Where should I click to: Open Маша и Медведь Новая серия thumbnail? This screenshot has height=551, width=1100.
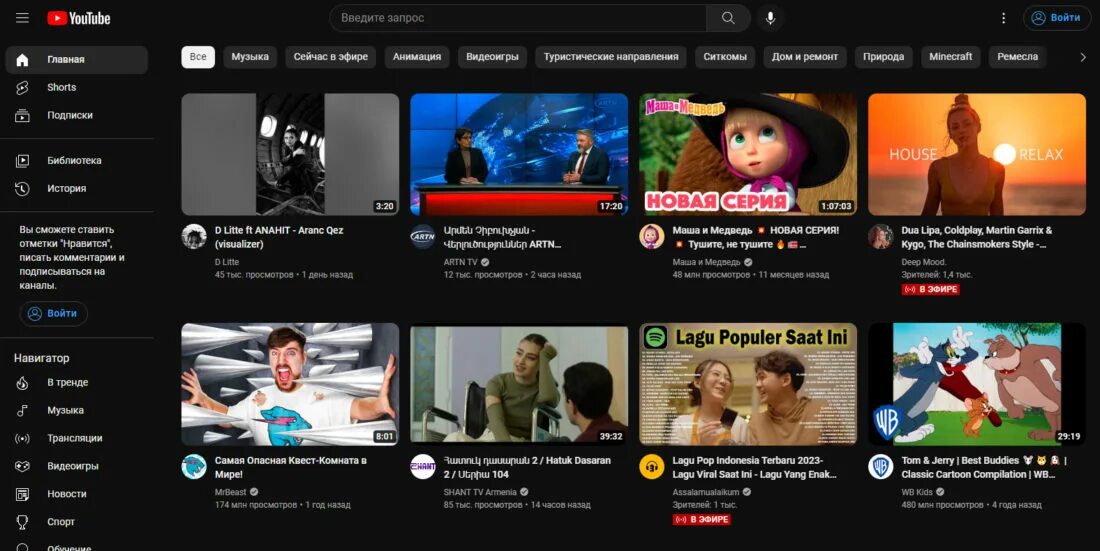tap(748, 154)
